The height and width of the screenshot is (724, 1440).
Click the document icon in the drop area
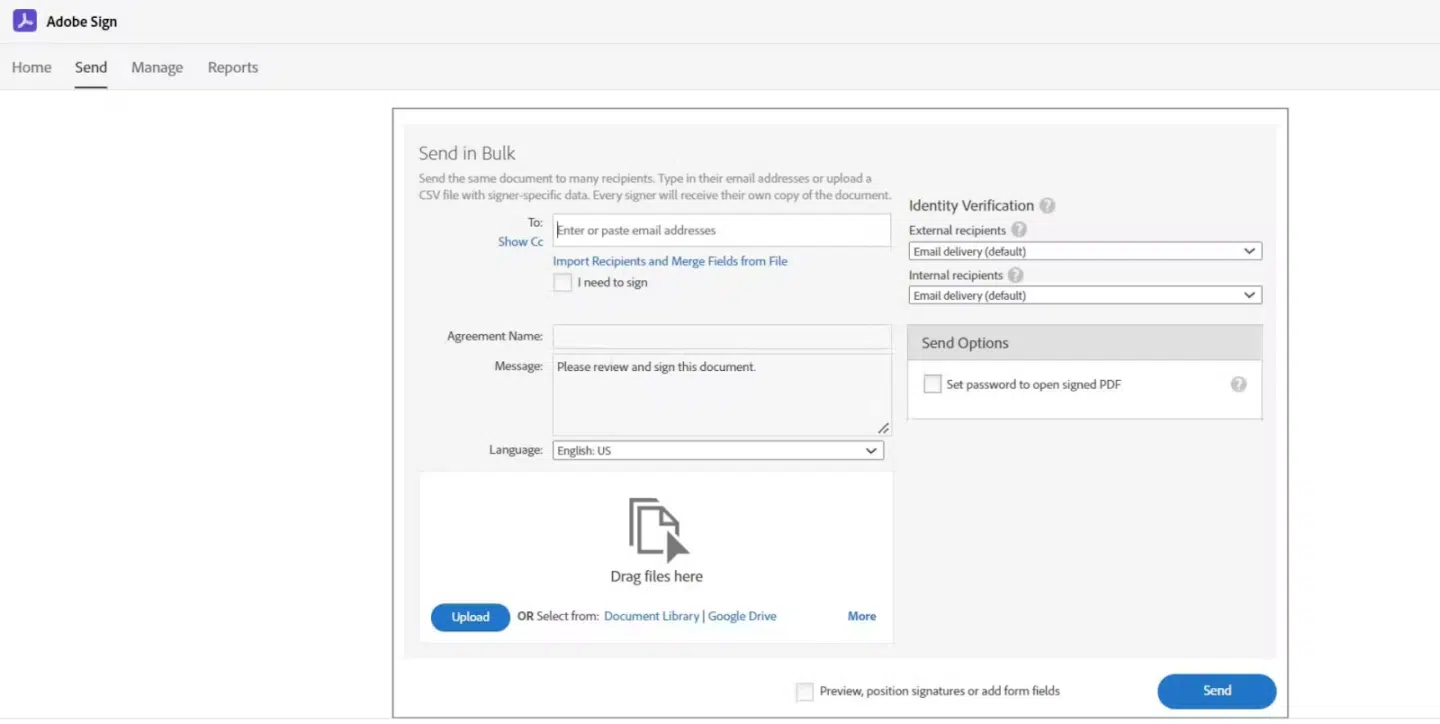[x=656, y=528]
